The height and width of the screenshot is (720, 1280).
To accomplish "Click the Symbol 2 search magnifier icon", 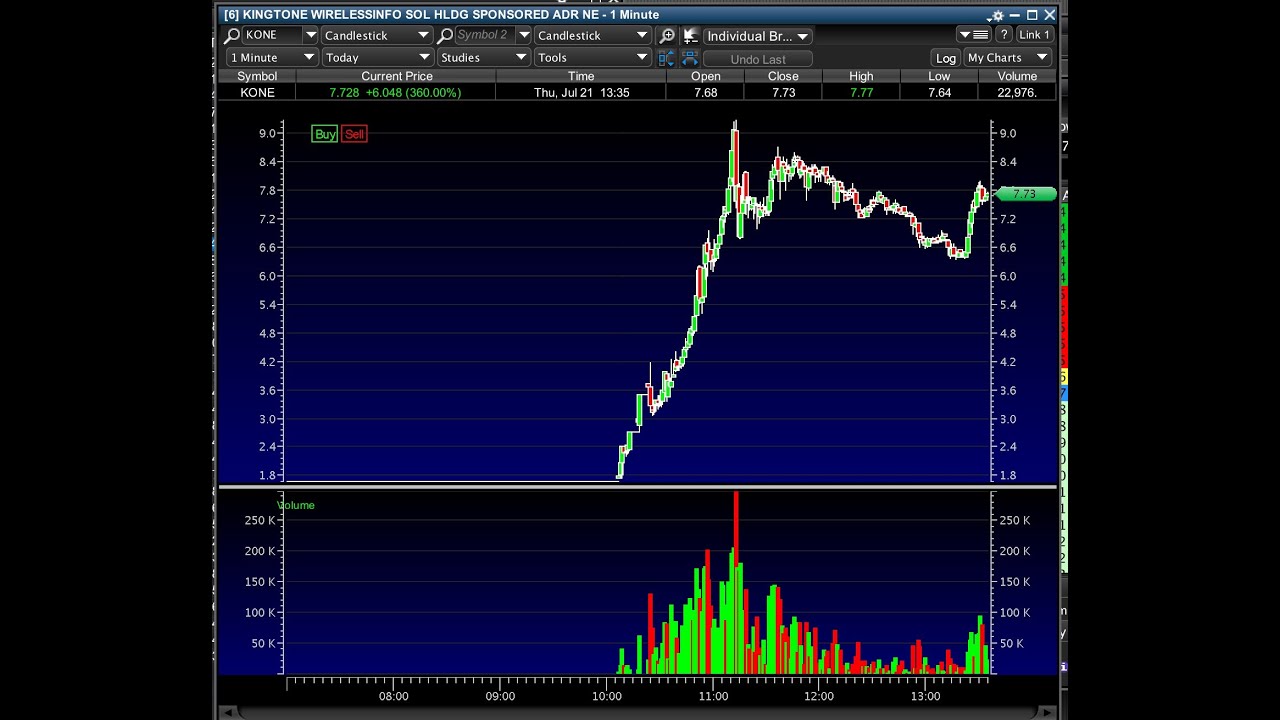I will pos(445,35).
